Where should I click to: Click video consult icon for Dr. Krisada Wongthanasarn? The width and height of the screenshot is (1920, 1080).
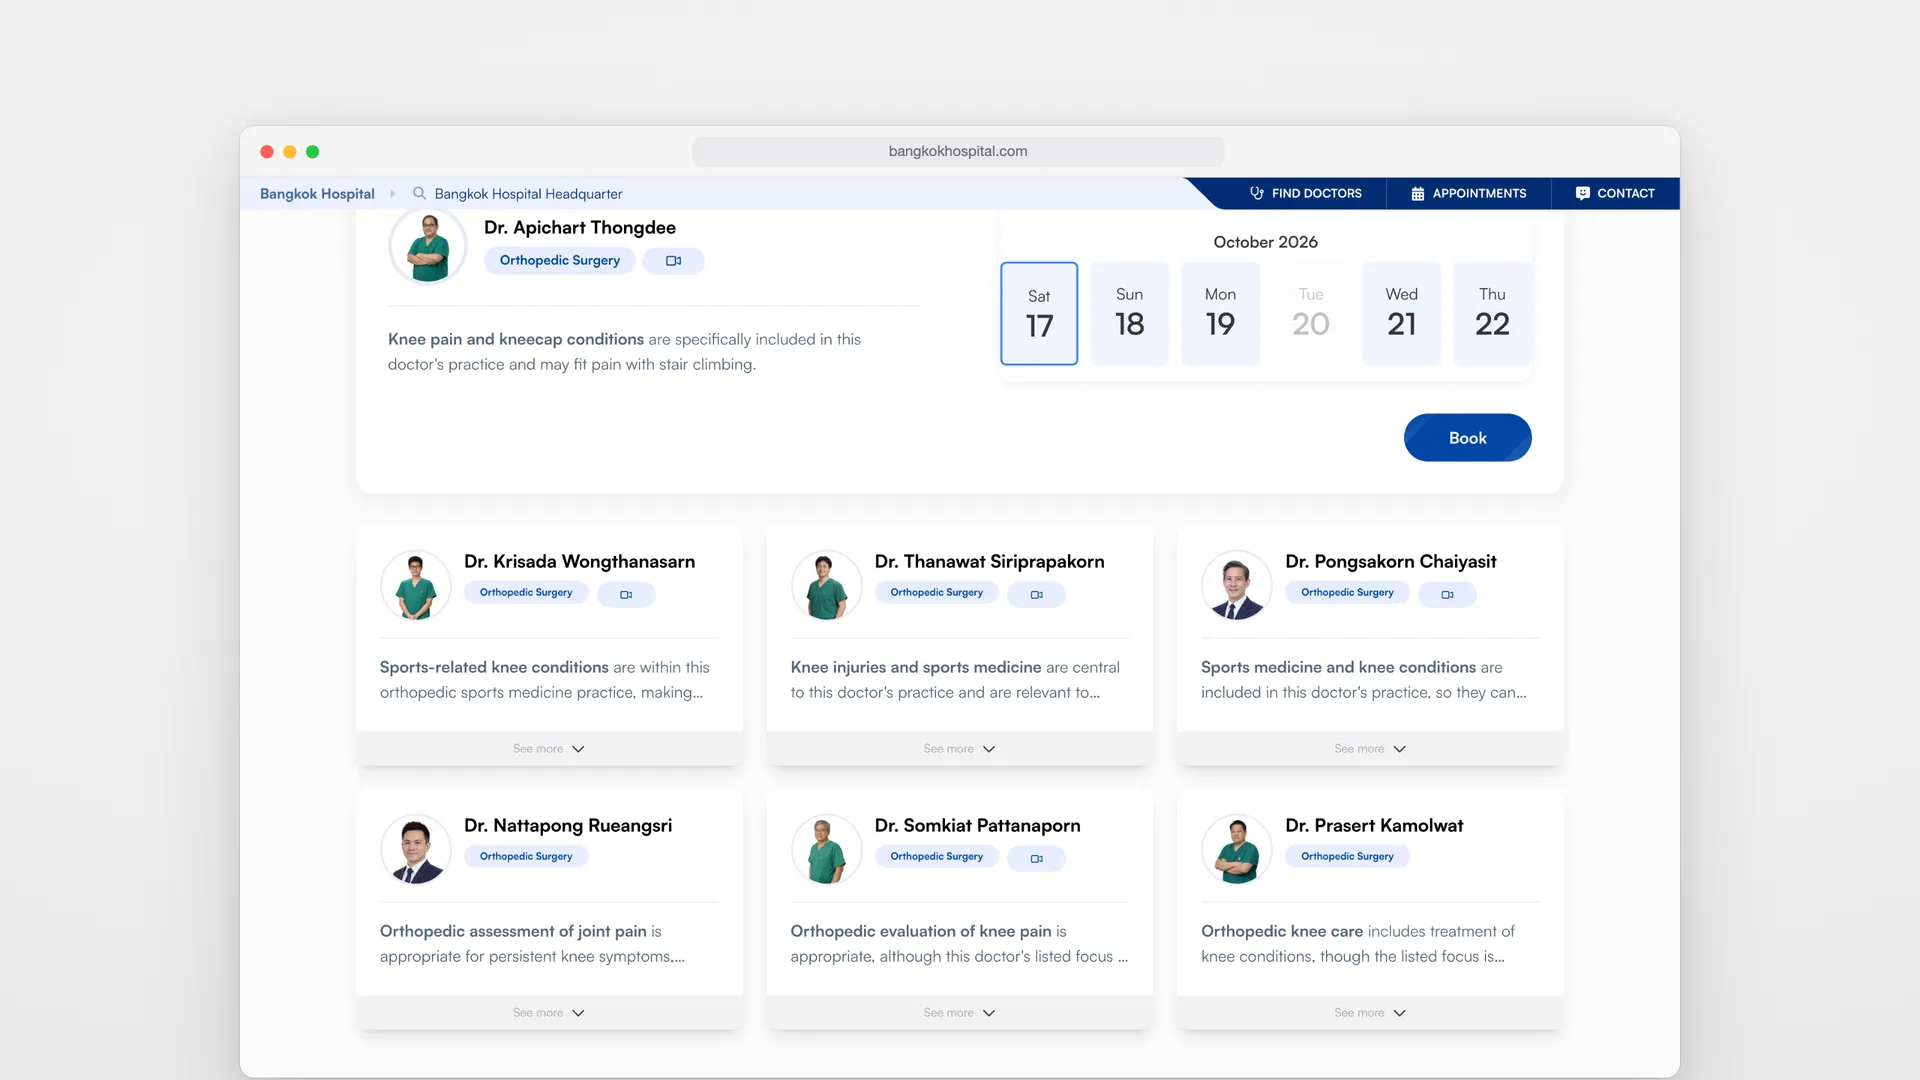pos(626,595)
